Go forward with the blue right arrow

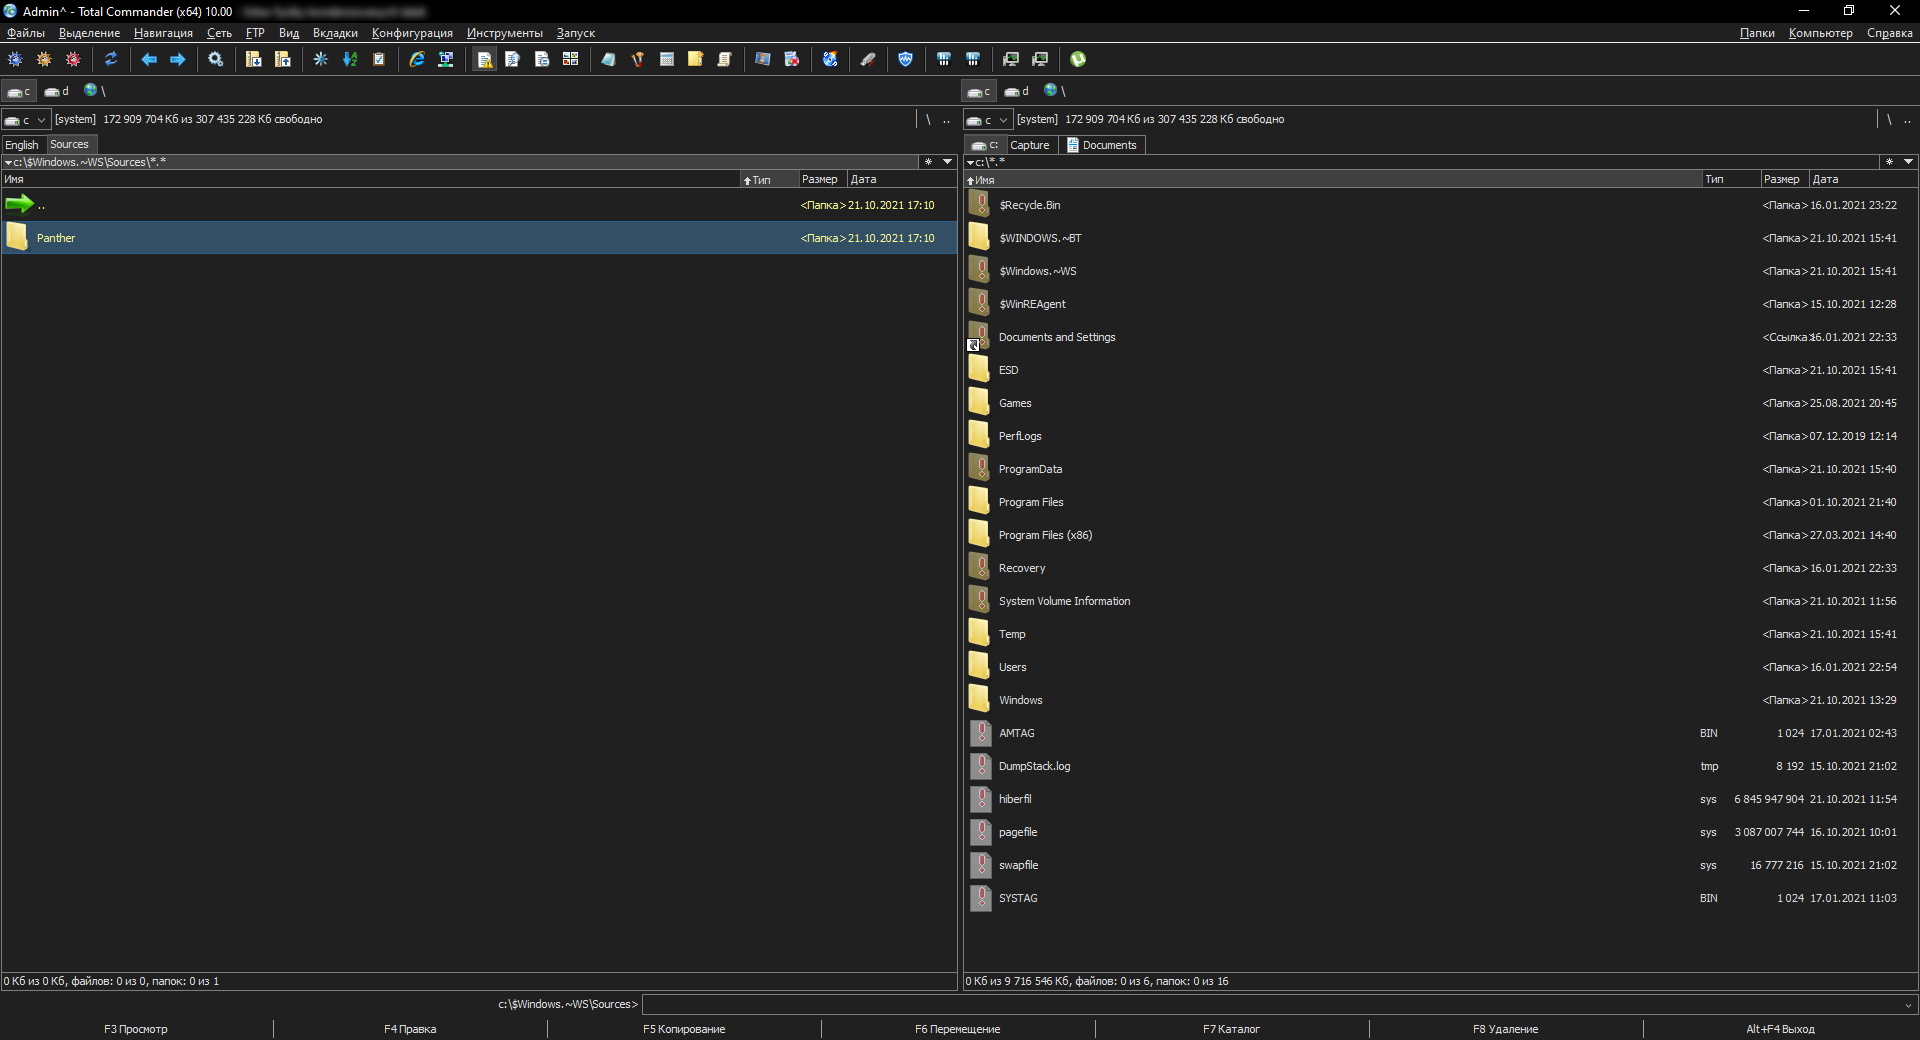pyautogui.click(x=178, y=59)
